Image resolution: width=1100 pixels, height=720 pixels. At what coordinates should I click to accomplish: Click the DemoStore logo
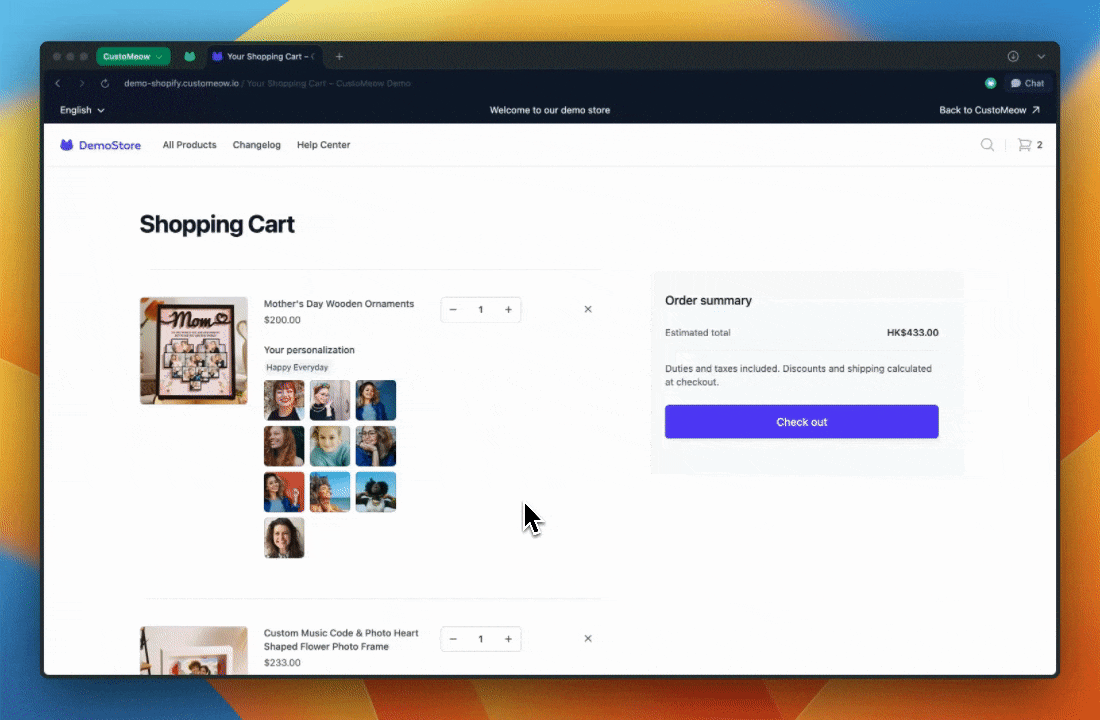[x=100, y=145]
